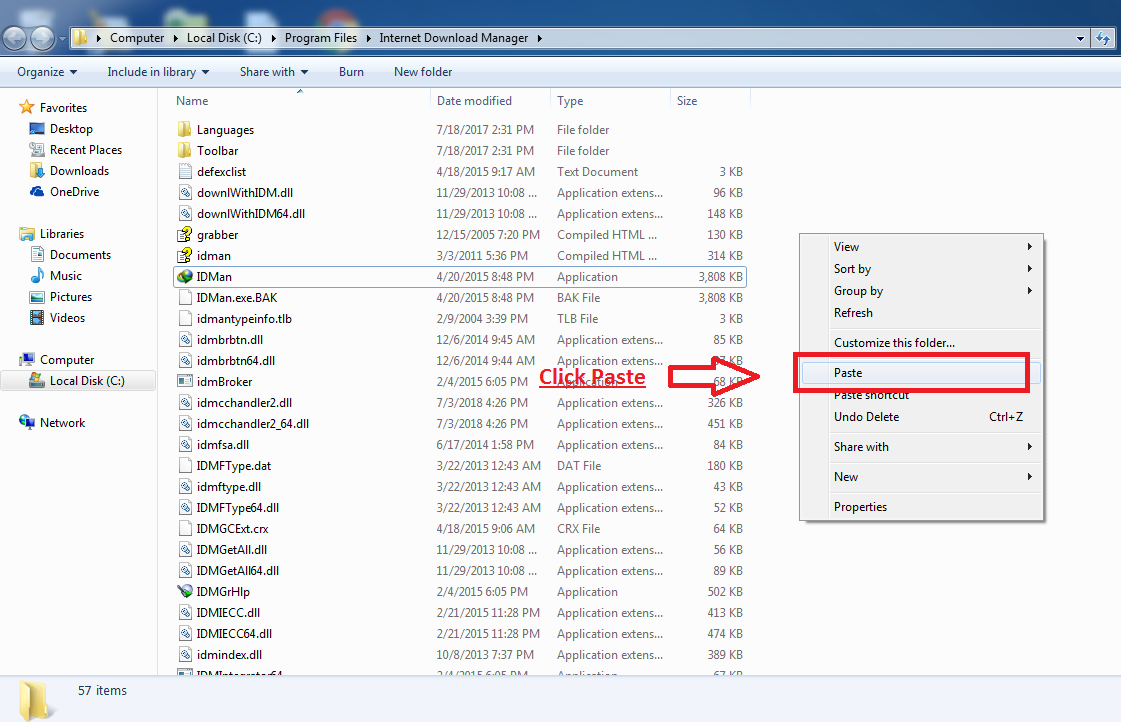This screenshot has width=1121, height=722.
Task: Open dropdown arrow after Internet Download Manager breadcrumb
Action: tap(539, 38)
